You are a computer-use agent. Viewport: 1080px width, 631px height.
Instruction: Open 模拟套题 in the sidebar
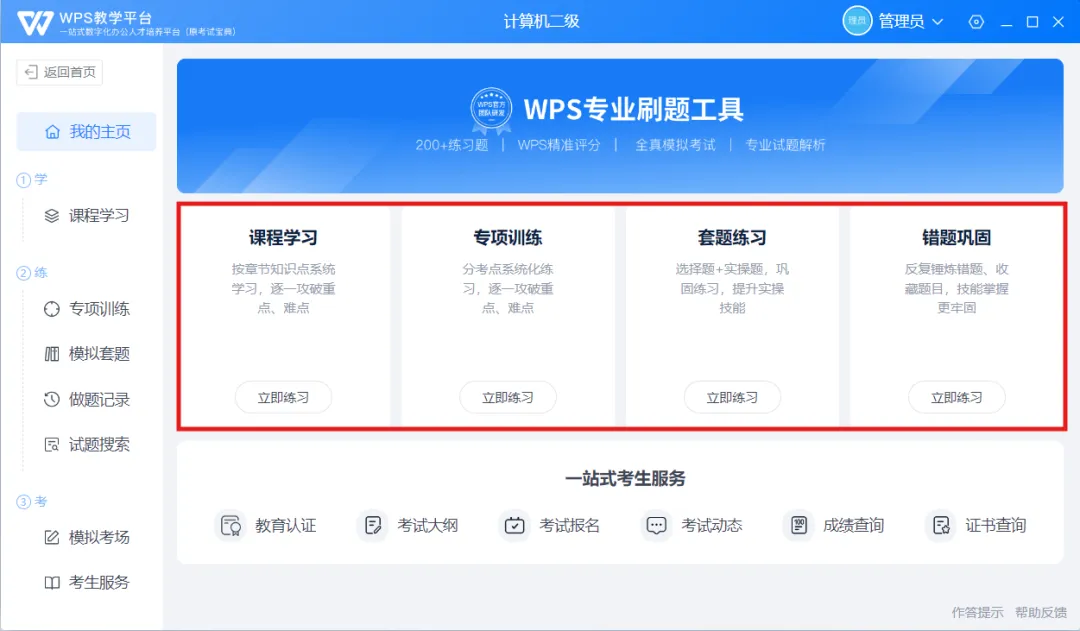(x=87, y=354)
